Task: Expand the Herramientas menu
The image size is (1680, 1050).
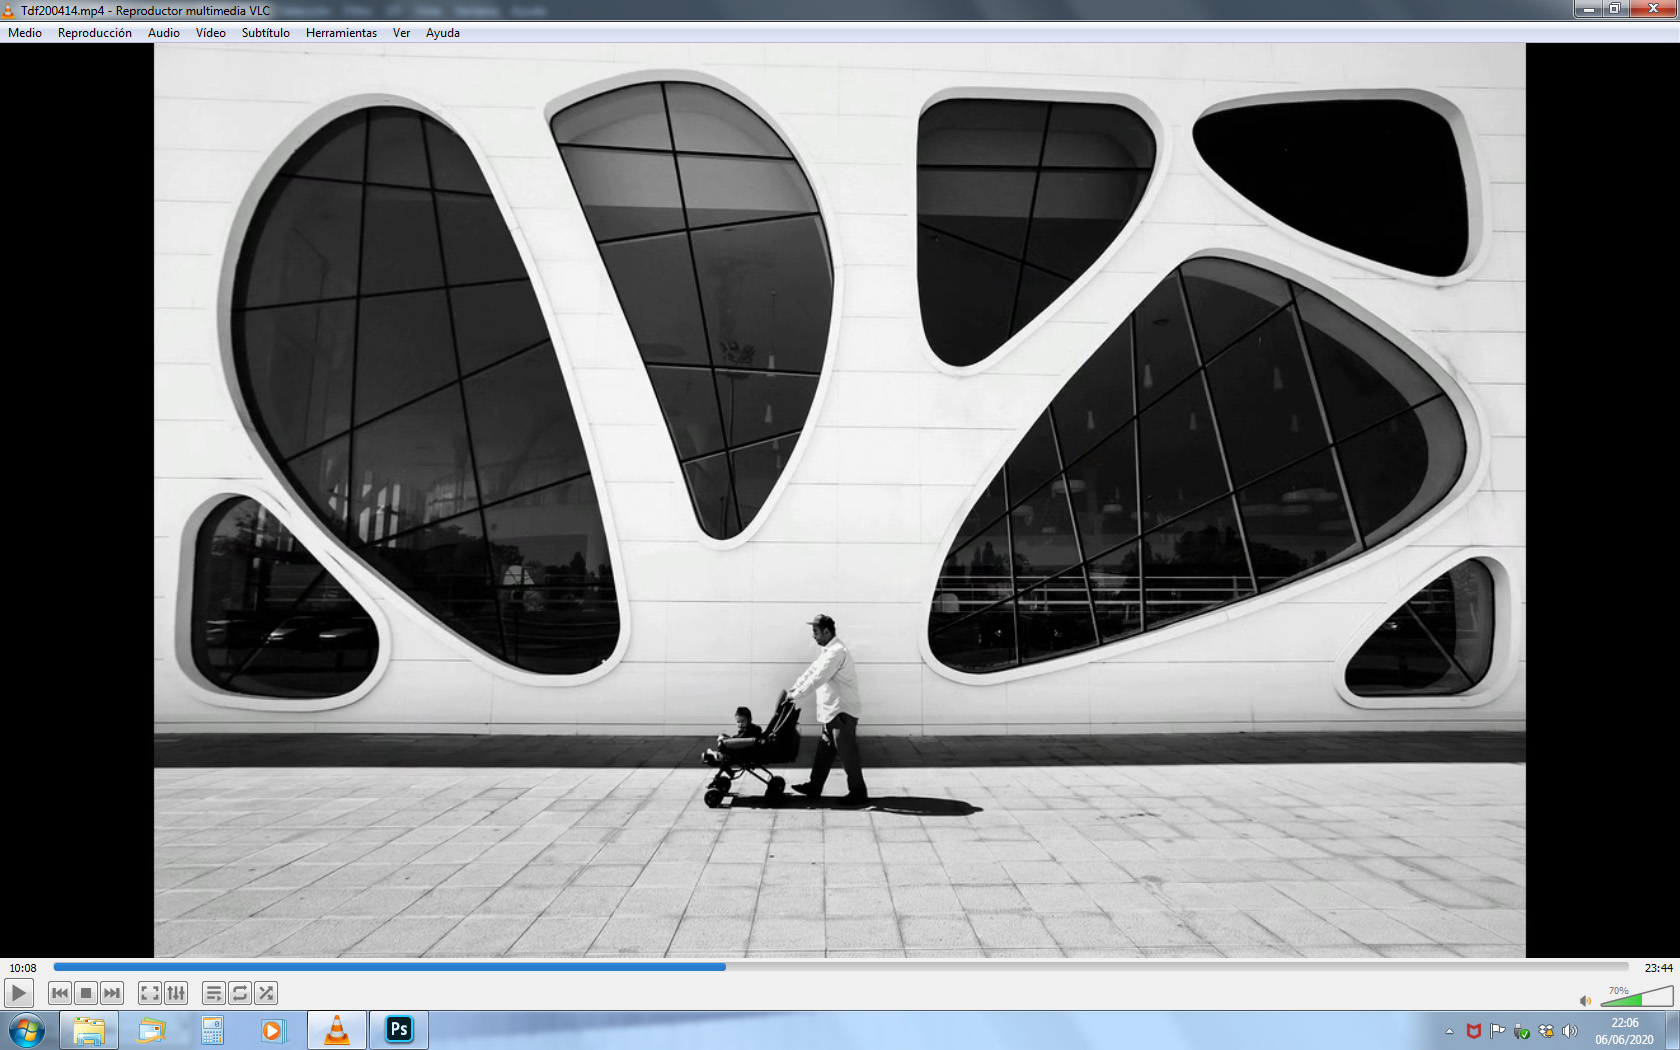Action: [342, 33]
